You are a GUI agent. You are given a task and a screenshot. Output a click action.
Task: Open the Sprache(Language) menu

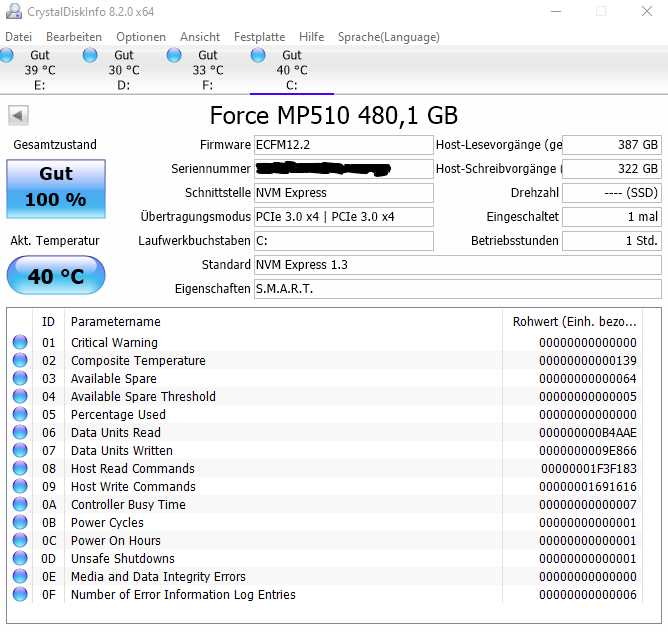(389, 37)
